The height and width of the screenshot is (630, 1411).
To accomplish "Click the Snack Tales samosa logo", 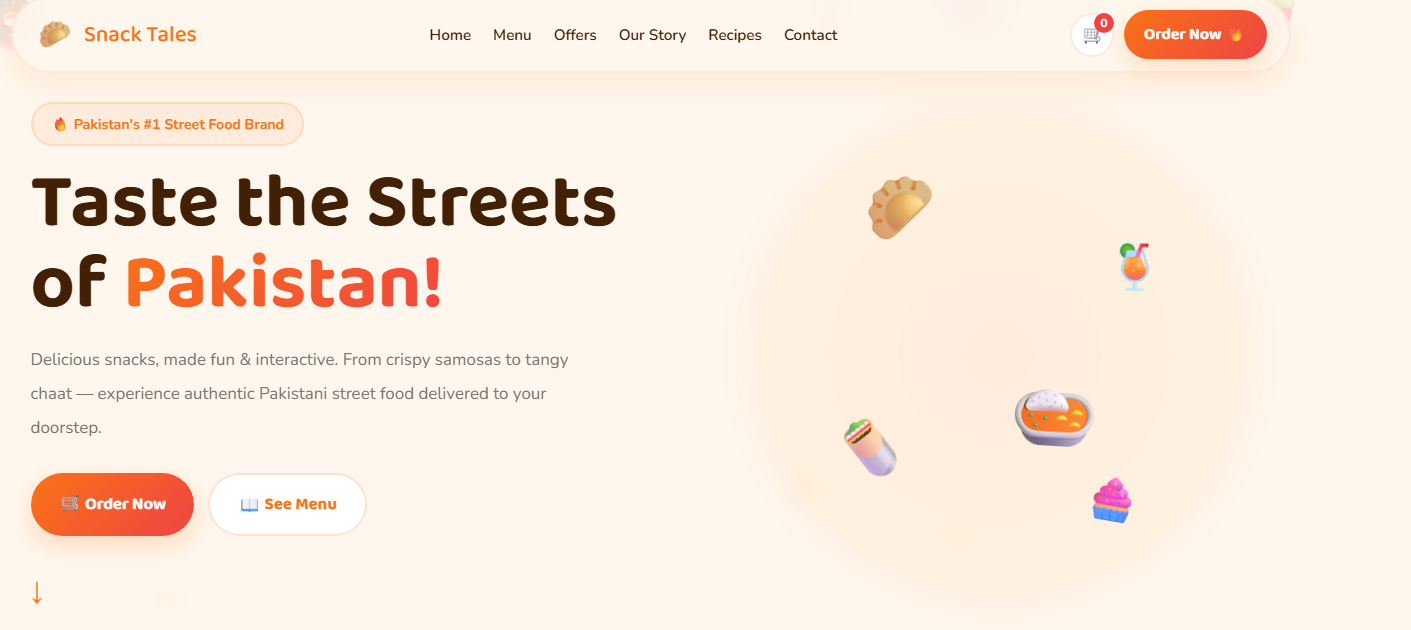I will coord(55,34).
